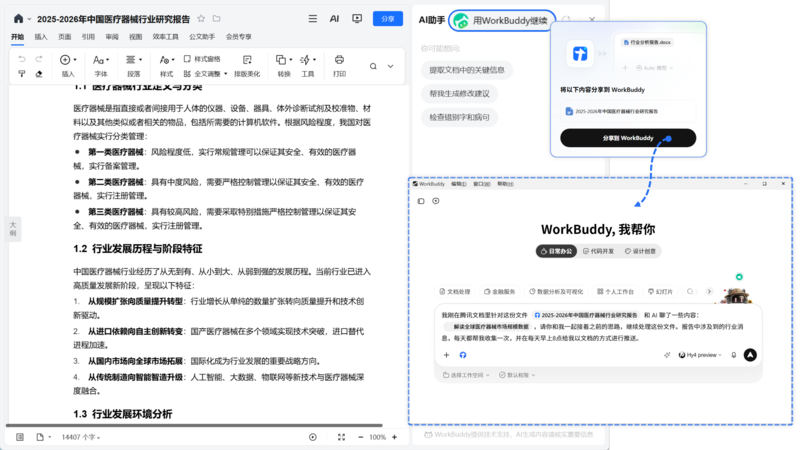Click the focus target icon in status bar
The height and width of the screenshot is (450, 800).
coord(313,437)
